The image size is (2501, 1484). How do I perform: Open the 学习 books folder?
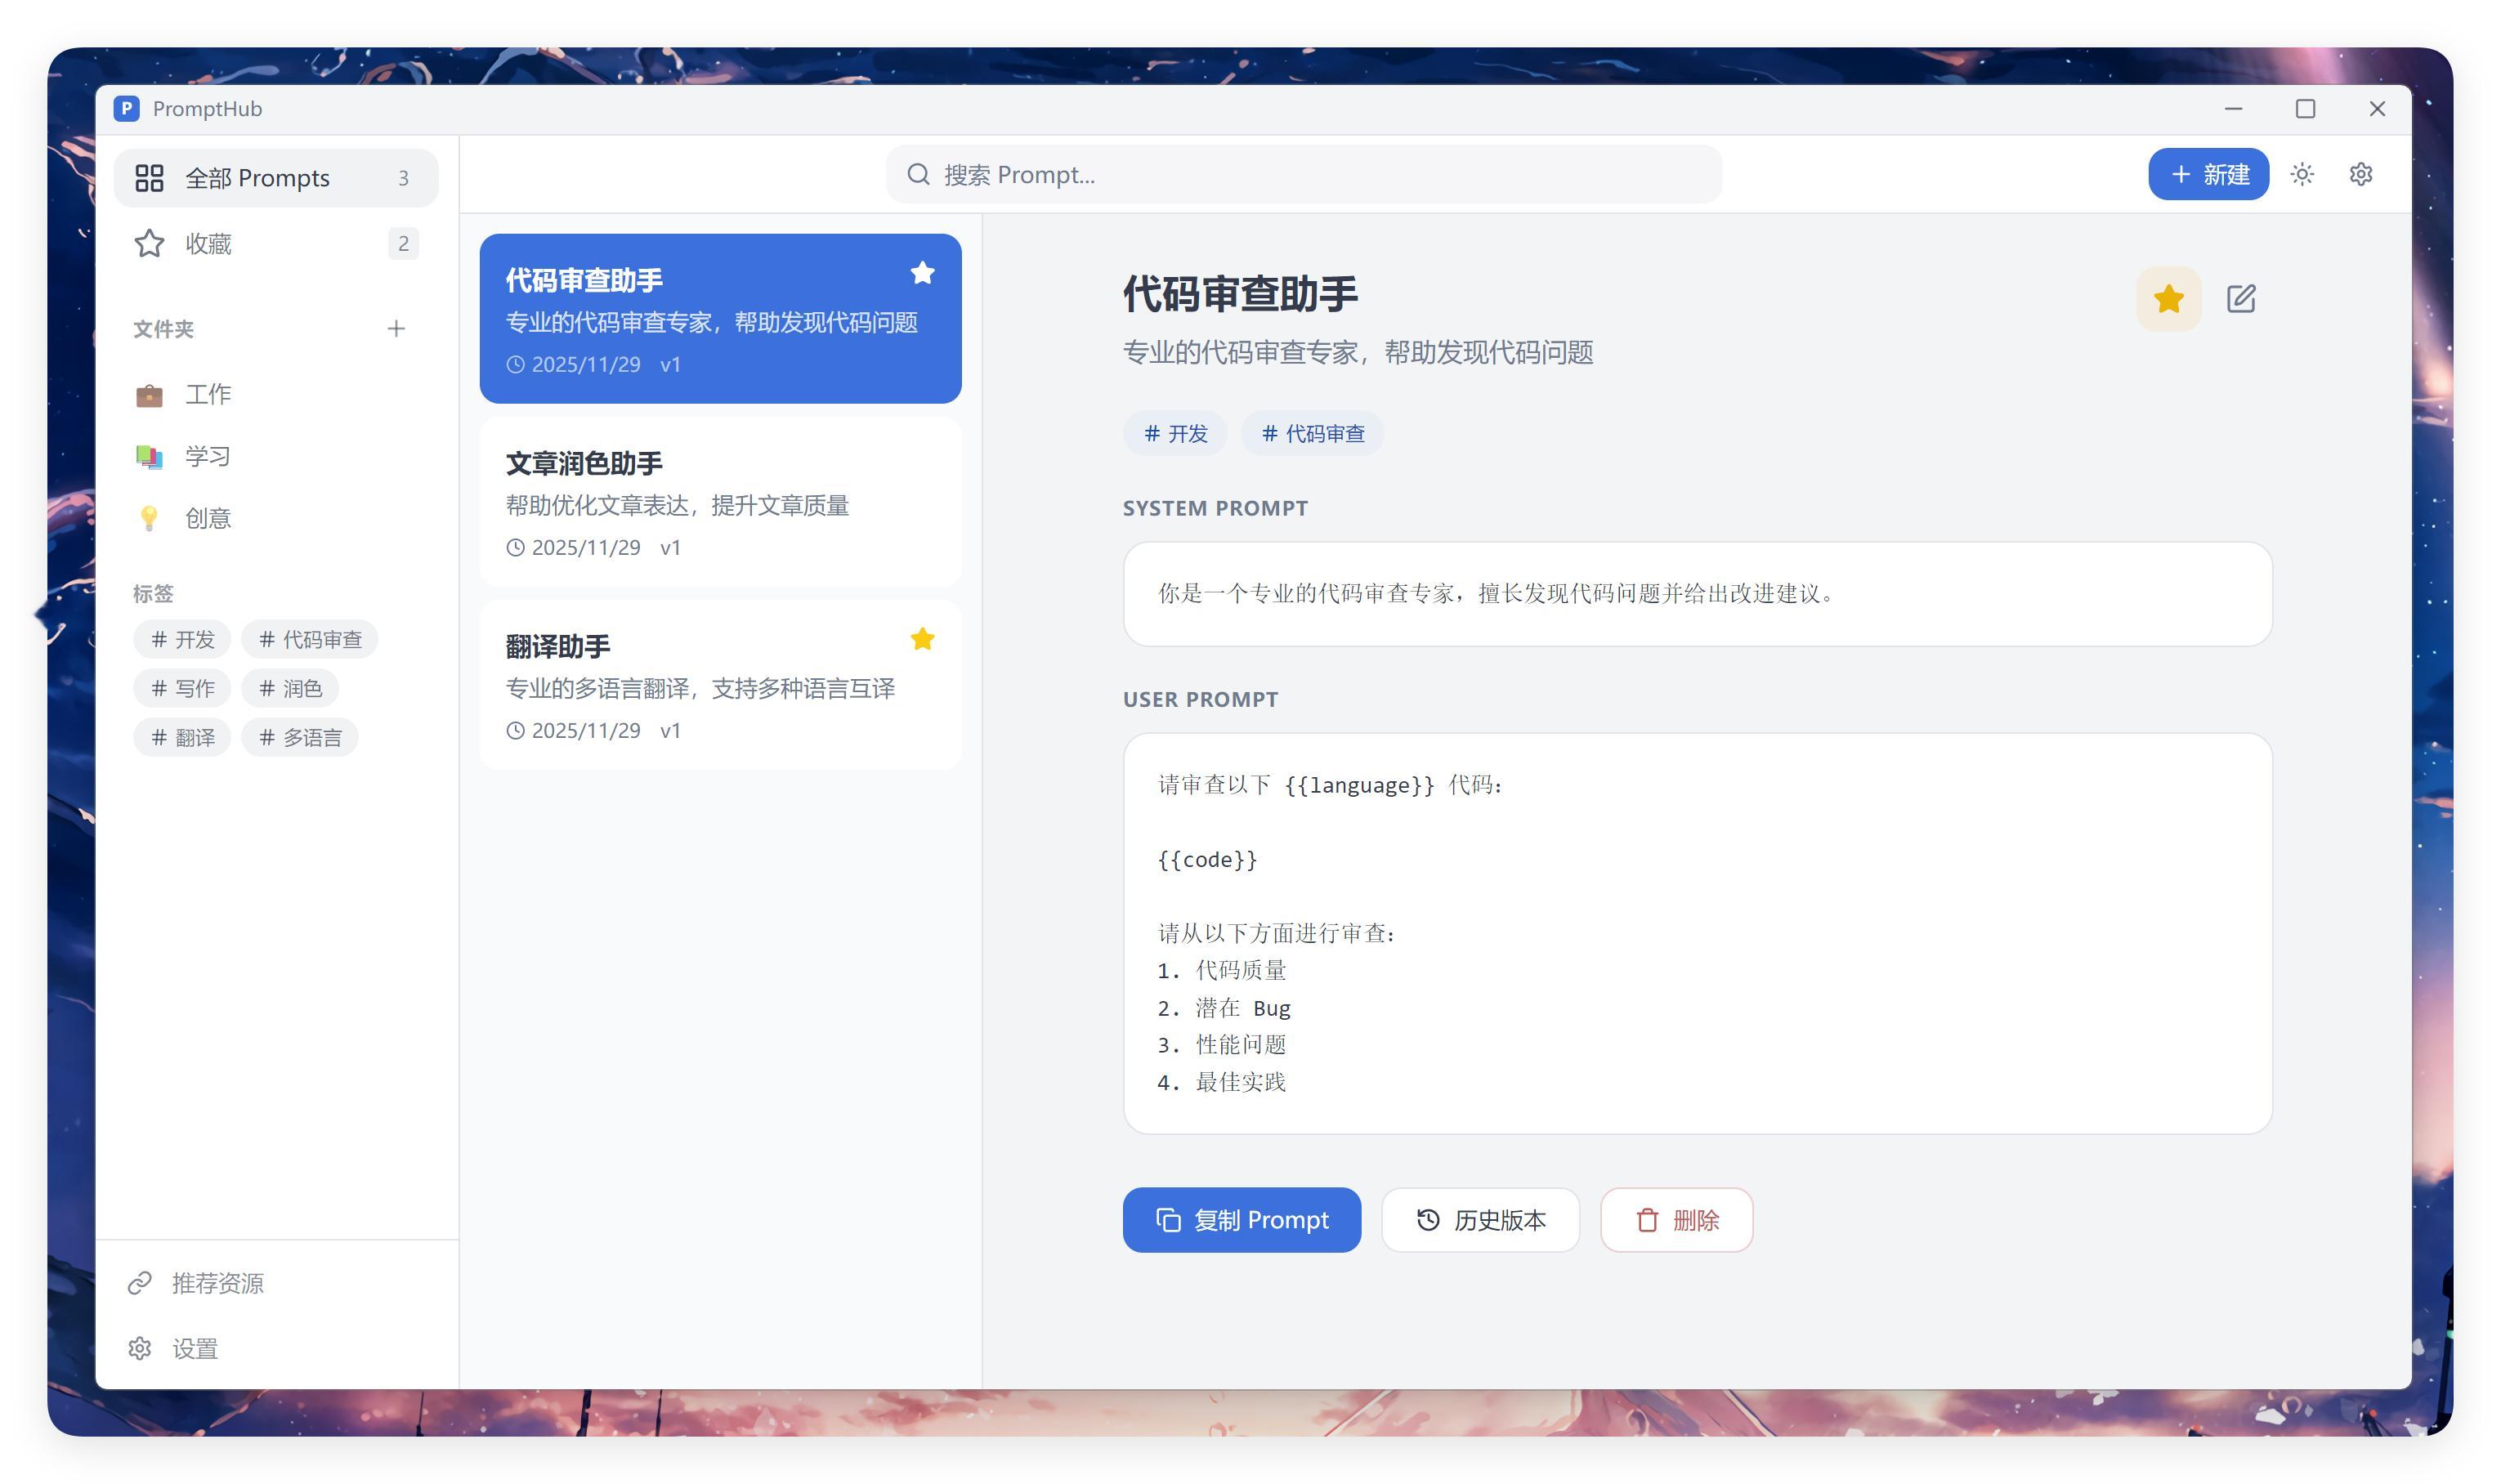pos(208,456)
